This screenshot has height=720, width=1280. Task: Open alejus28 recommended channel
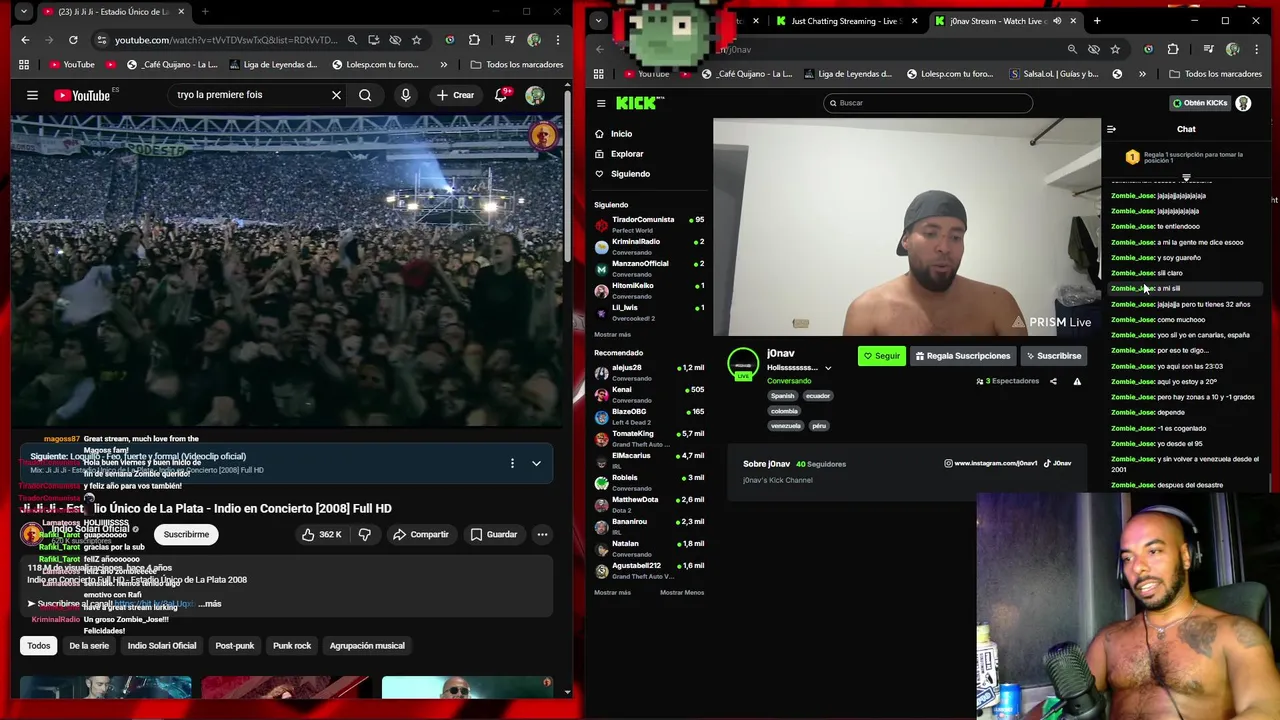(649, 372)
